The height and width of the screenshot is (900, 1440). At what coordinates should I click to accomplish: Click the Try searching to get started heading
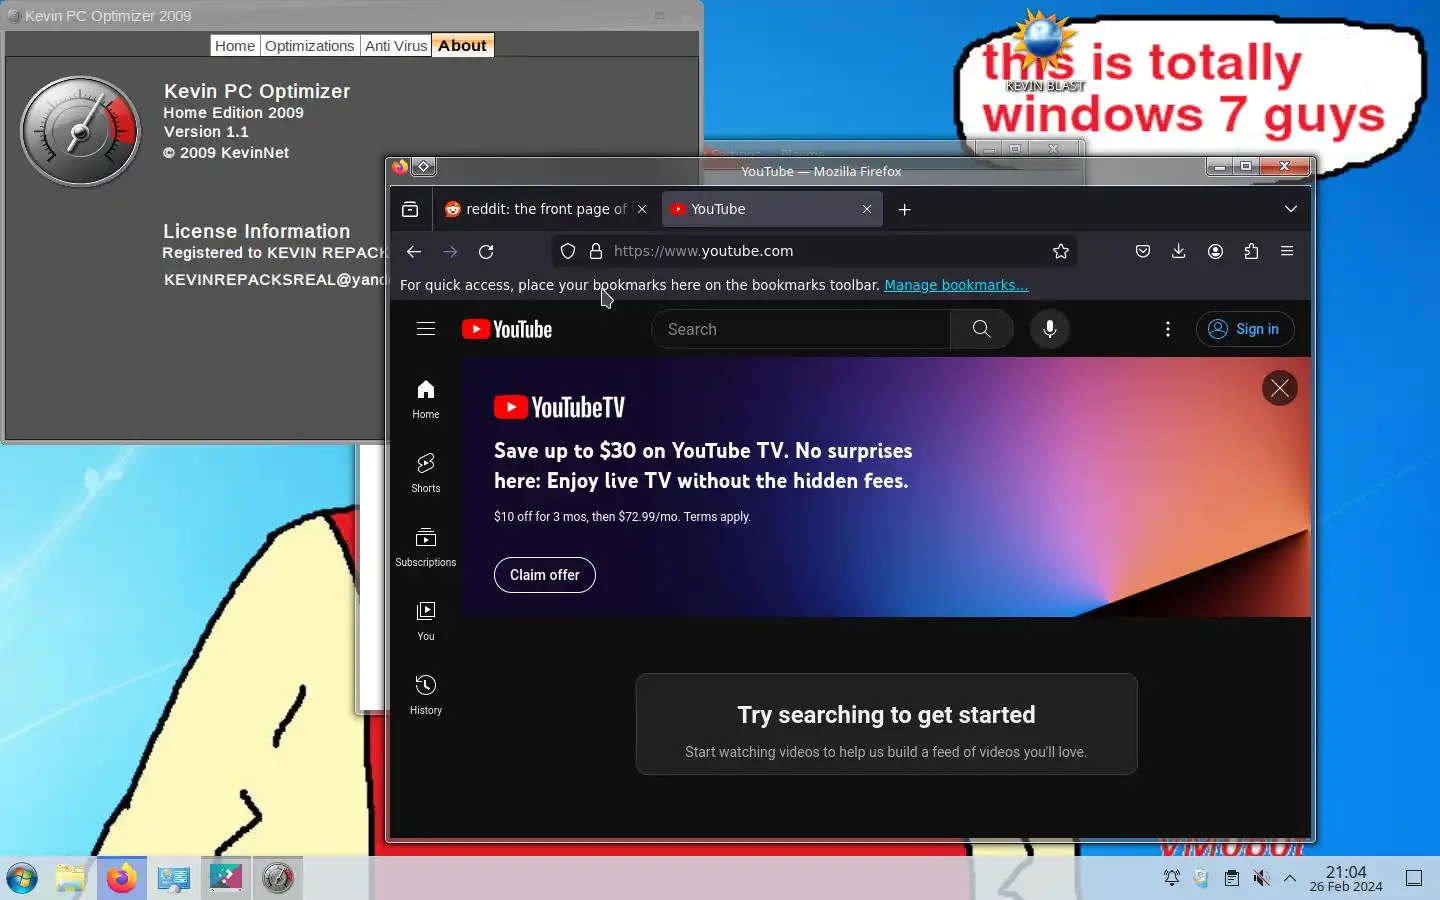coord(887,715)
